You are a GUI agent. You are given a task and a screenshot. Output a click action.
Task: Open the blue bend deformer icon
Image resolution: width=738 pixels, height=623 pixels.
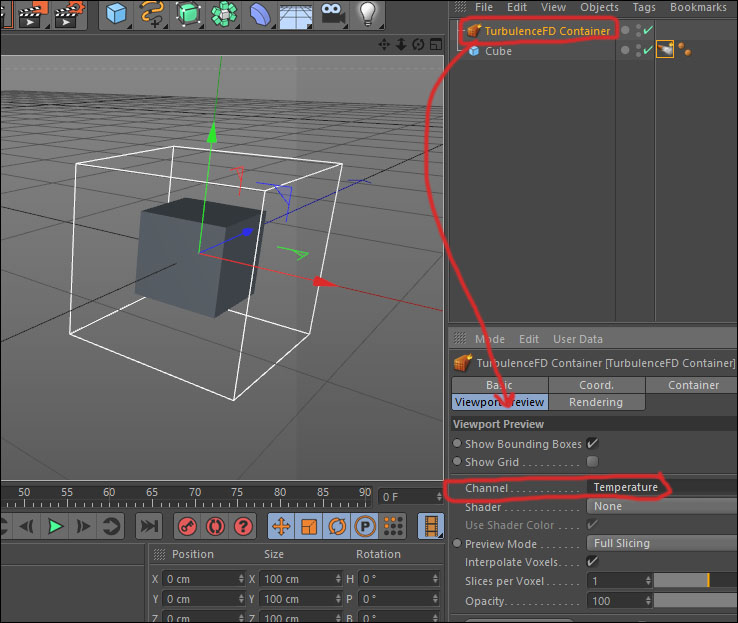pyautogui.click(x=259, y=14)
